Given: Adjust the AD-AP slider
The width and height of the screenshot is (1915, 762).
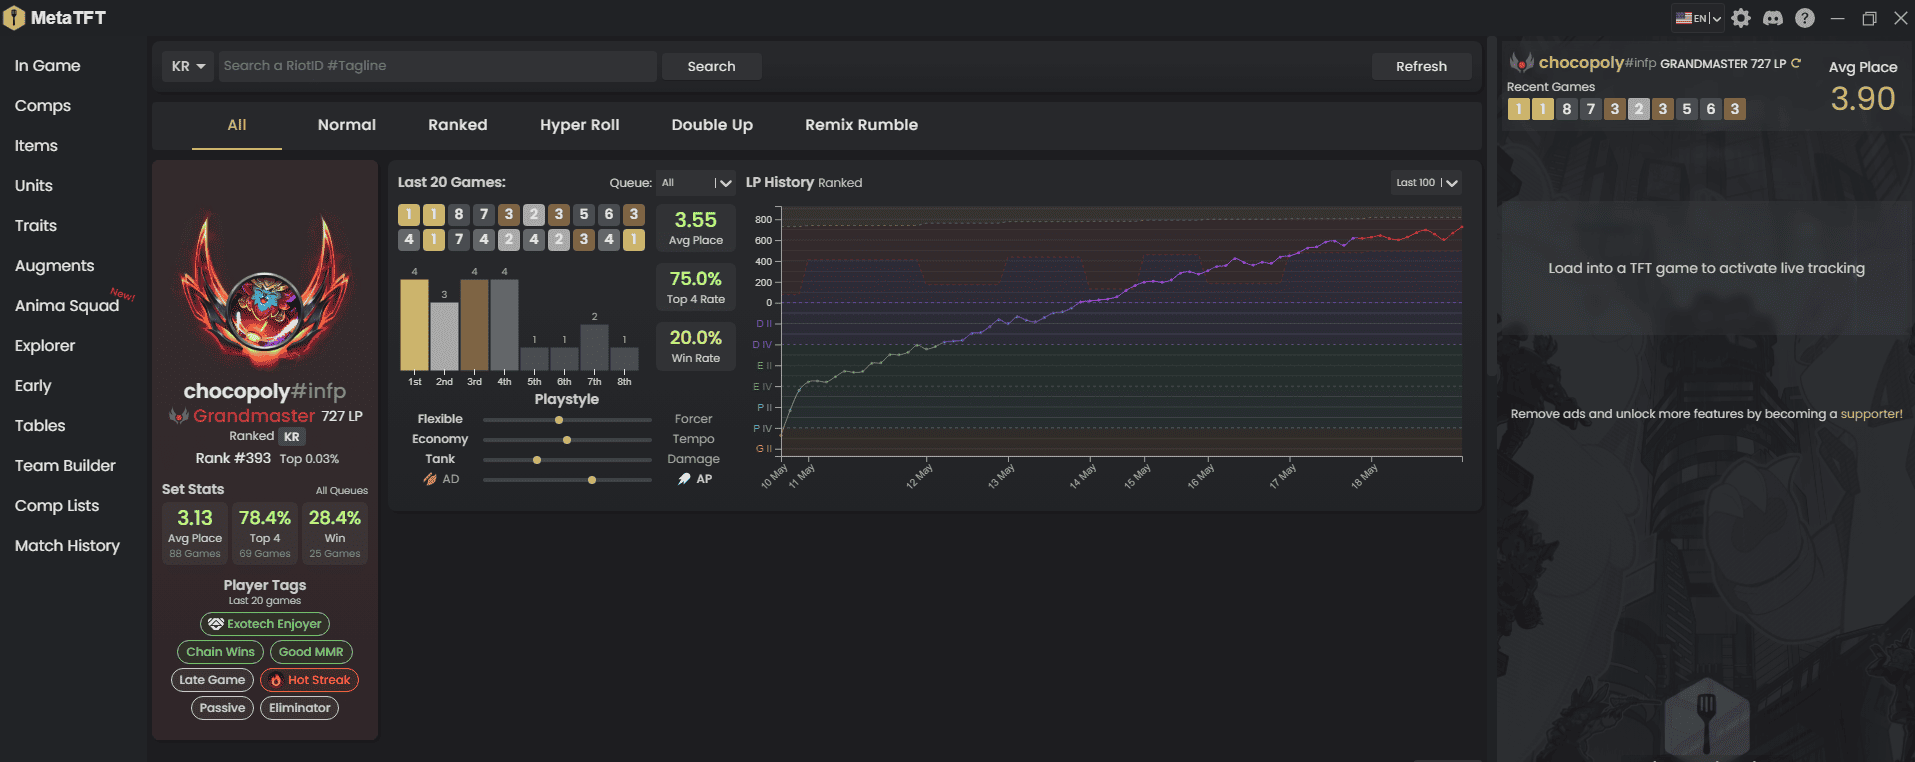Looking at the screenshot, I should 567,480.
